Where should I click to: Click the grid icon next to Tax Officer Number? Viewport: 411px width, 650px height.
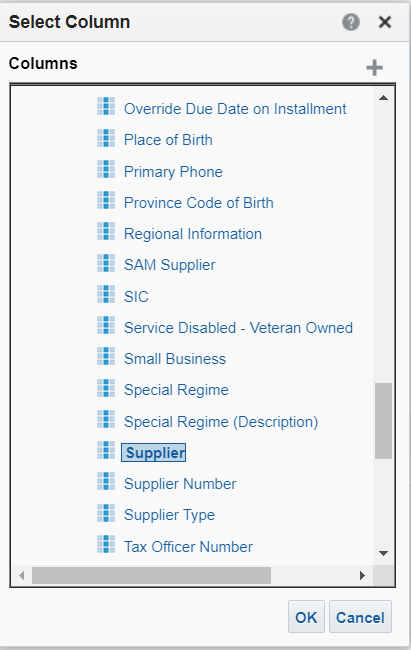(106, 544)
